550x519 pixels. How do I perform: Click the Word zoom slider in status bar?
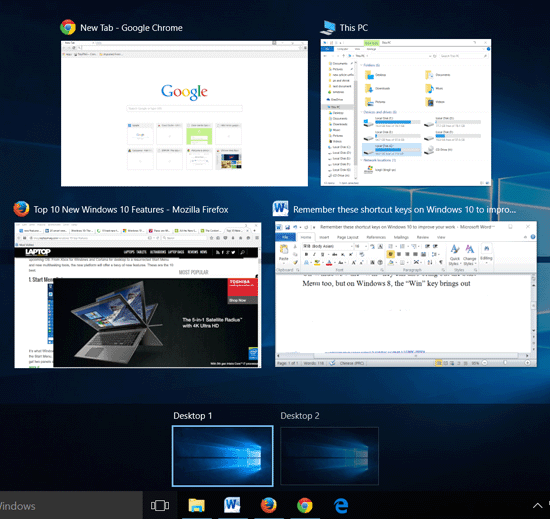click(505, 363)
